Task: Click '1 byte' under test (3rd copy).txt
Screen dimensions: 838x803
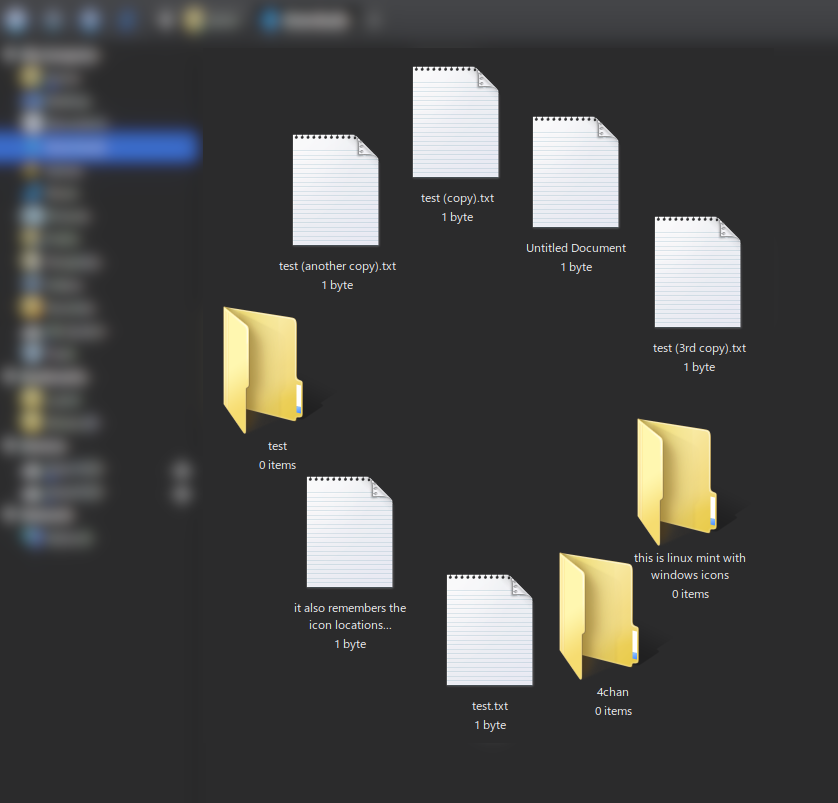Action: point(699,367)
